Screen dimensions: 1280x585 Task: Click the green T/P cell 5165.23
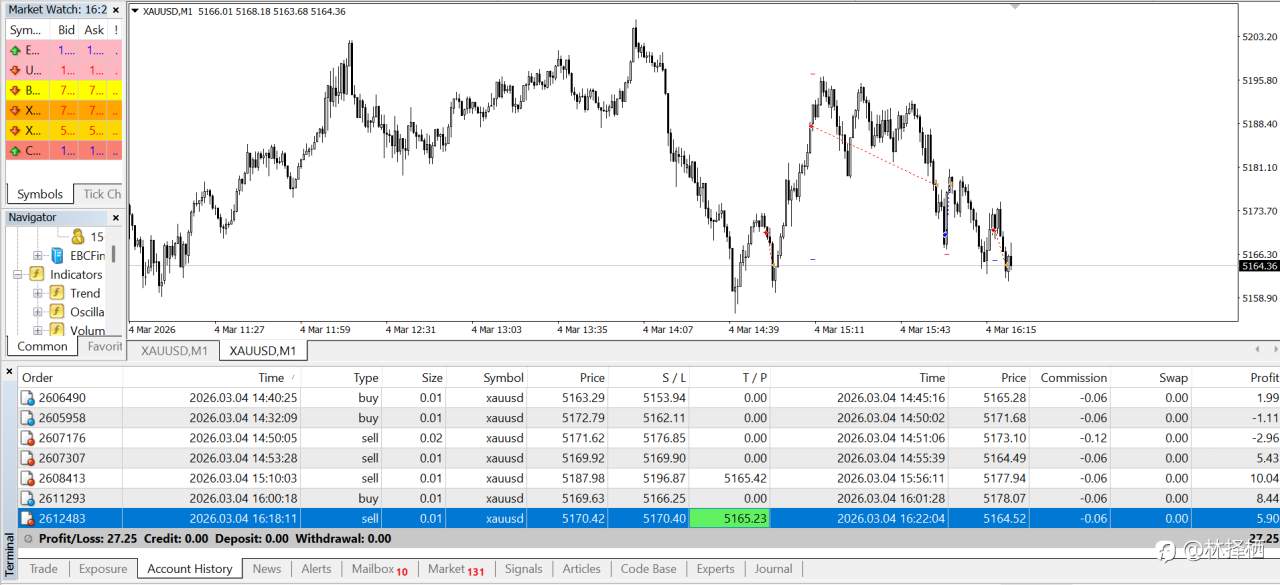[730, 518]
